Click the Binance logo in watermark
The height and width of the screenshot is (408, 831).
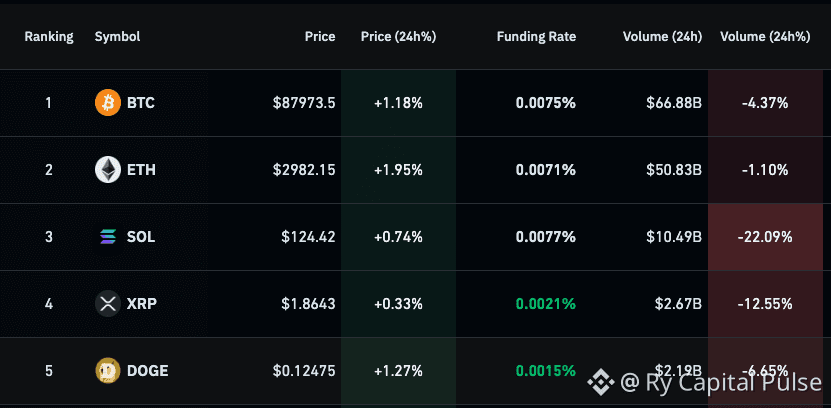tap(600, 382)
